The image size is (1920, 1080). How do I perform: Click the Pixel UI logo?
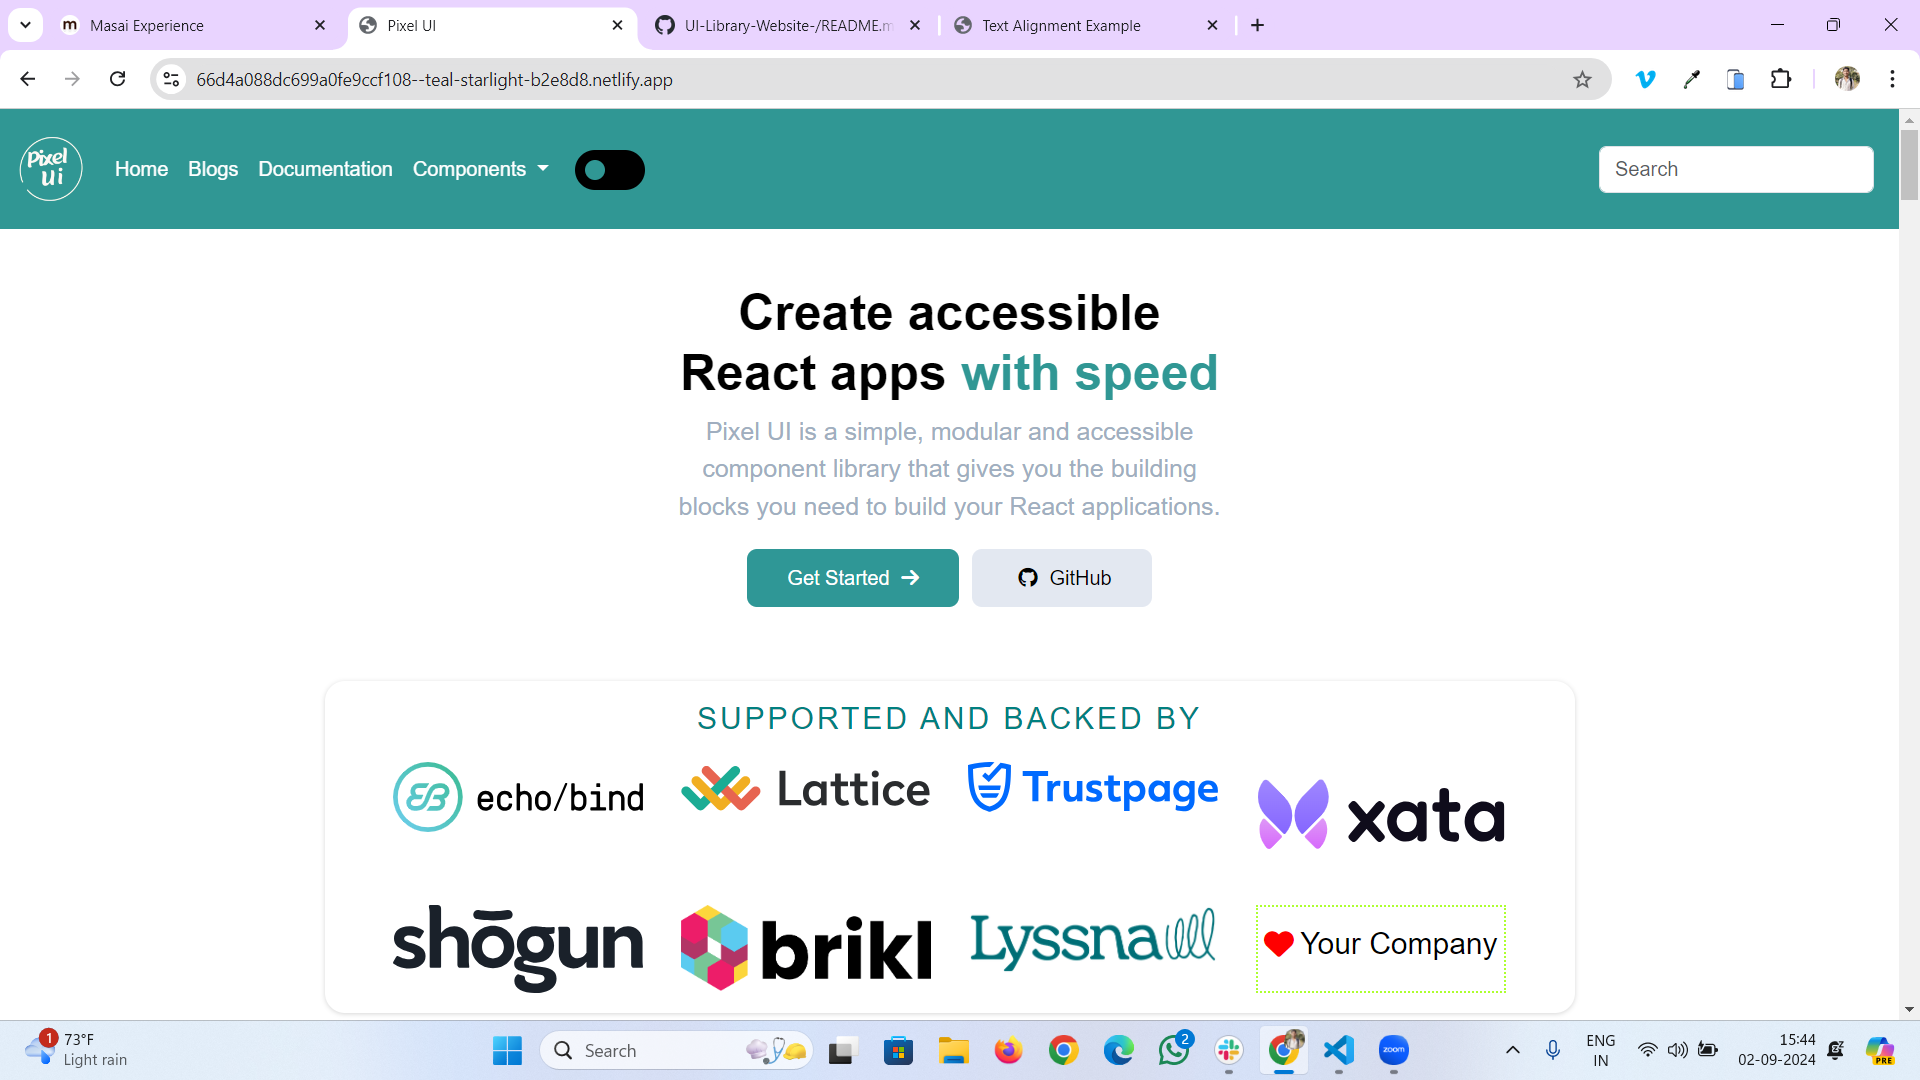tap(51, 169)
